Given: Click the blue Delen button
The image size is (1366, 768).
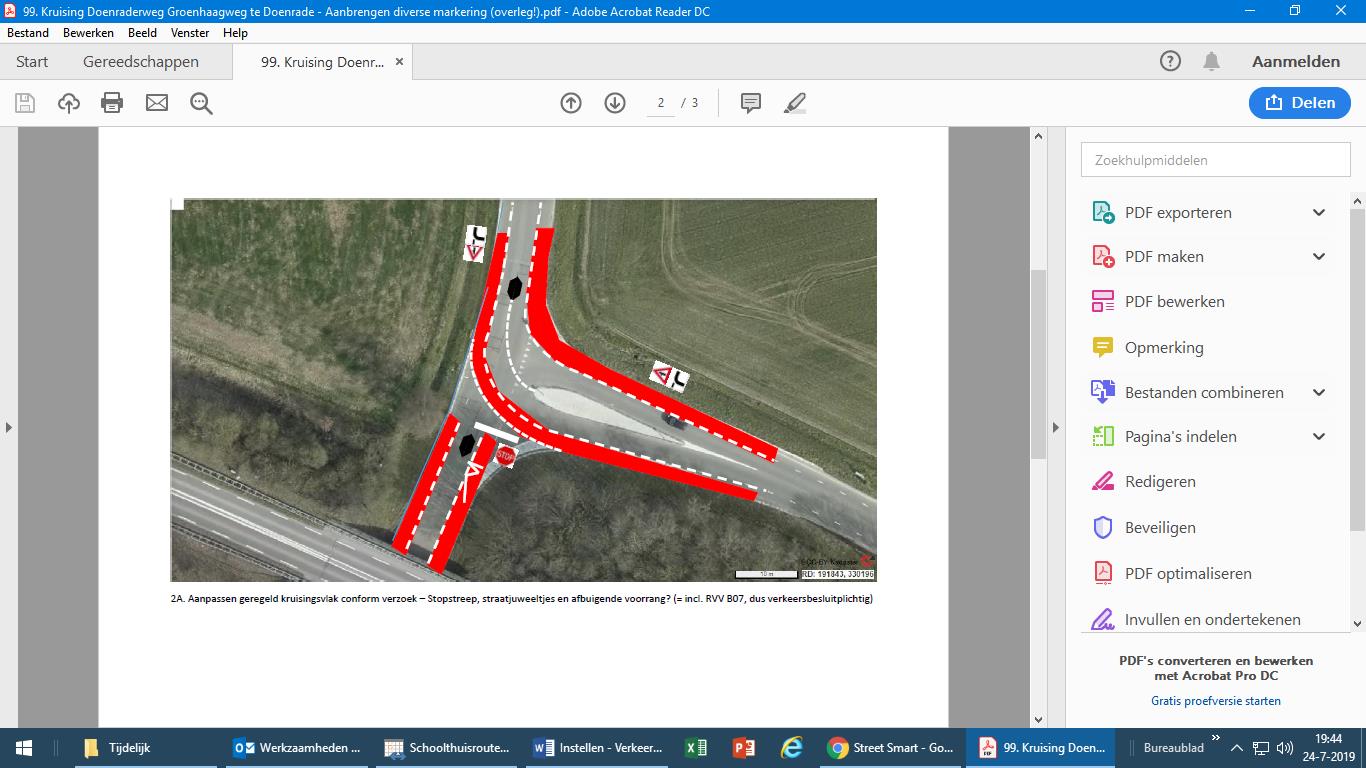Looking at the screenshot, I should click(x=1300, y=103).
